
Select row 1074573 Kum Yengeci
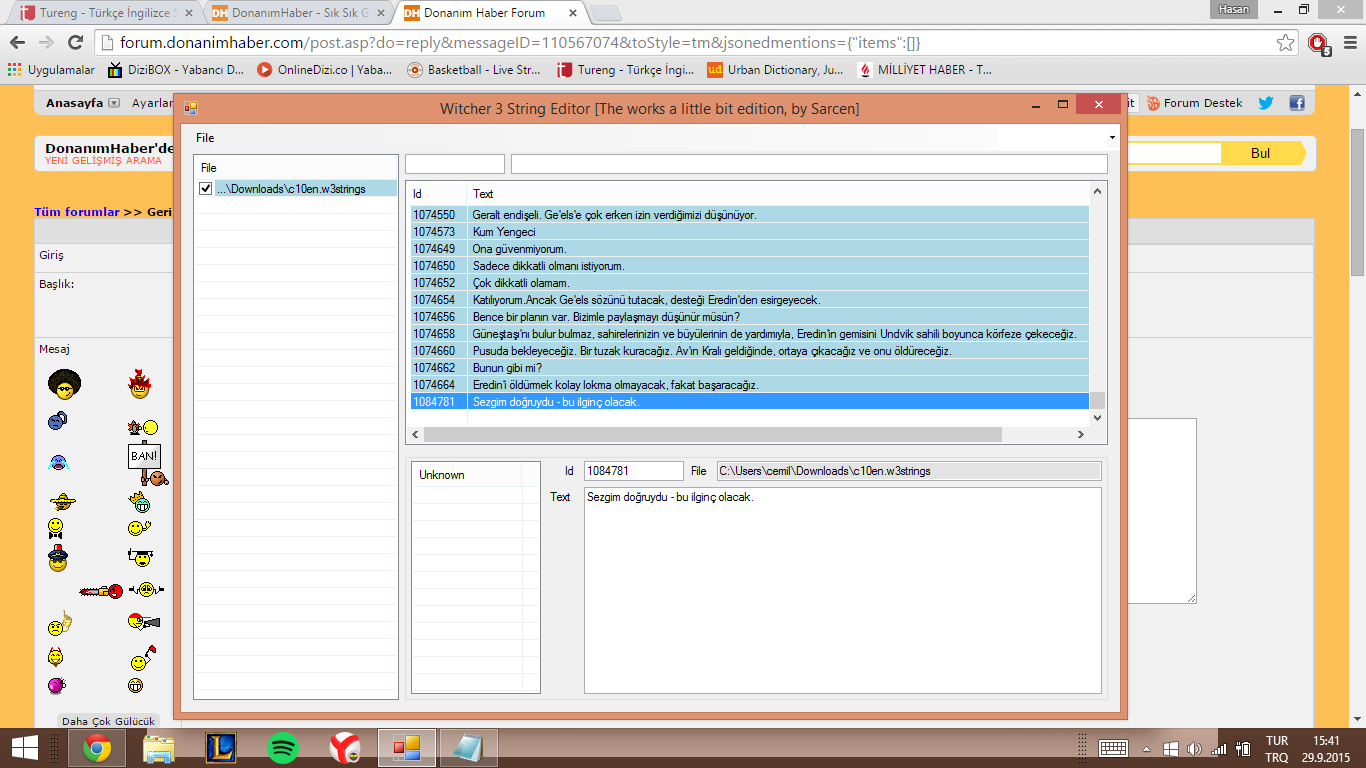[749, 232]
